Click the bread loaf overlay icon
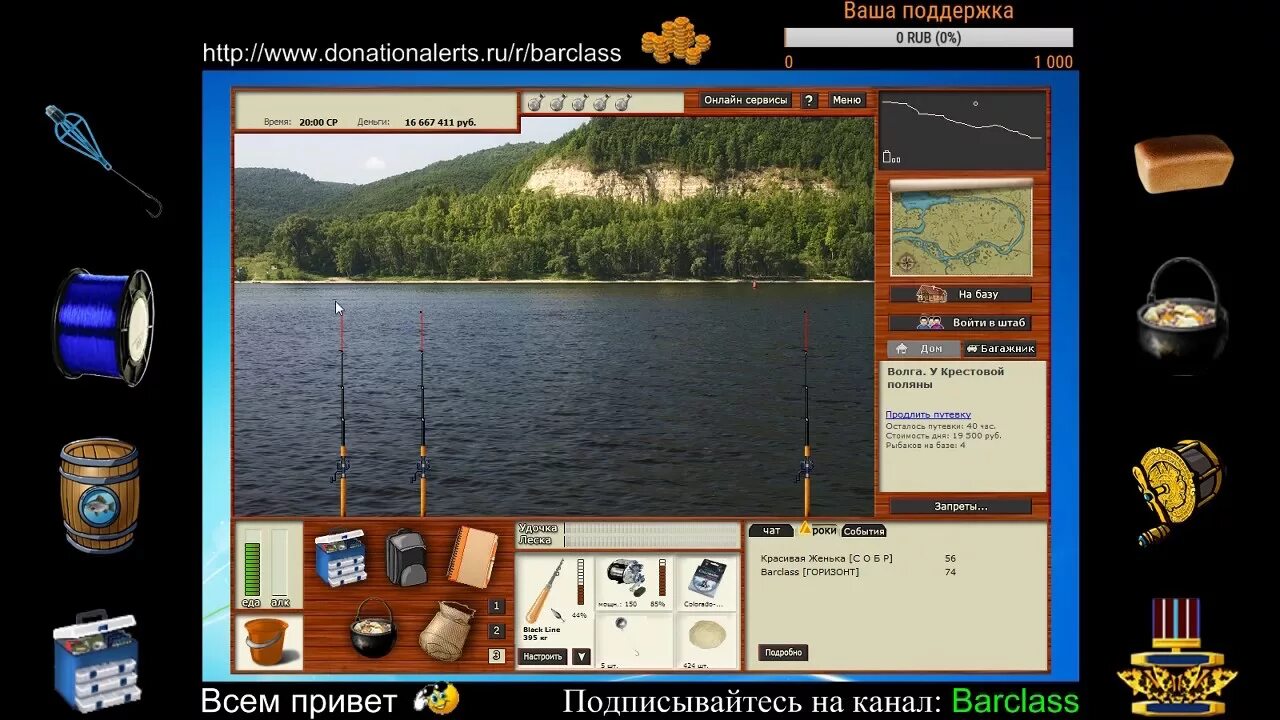The width and height of the screenshot is (1280, 720). coord(1183,164)
